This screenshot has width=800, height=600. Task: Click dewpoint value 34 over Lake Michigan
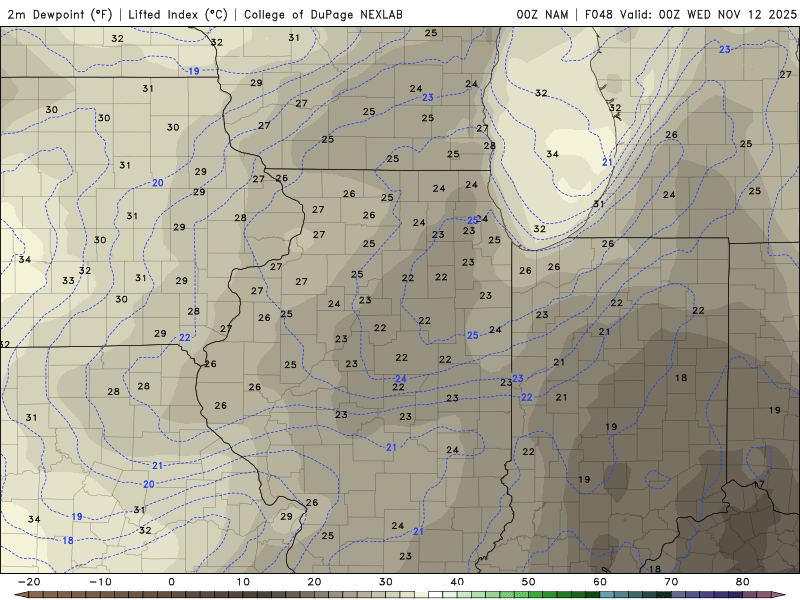552,154
